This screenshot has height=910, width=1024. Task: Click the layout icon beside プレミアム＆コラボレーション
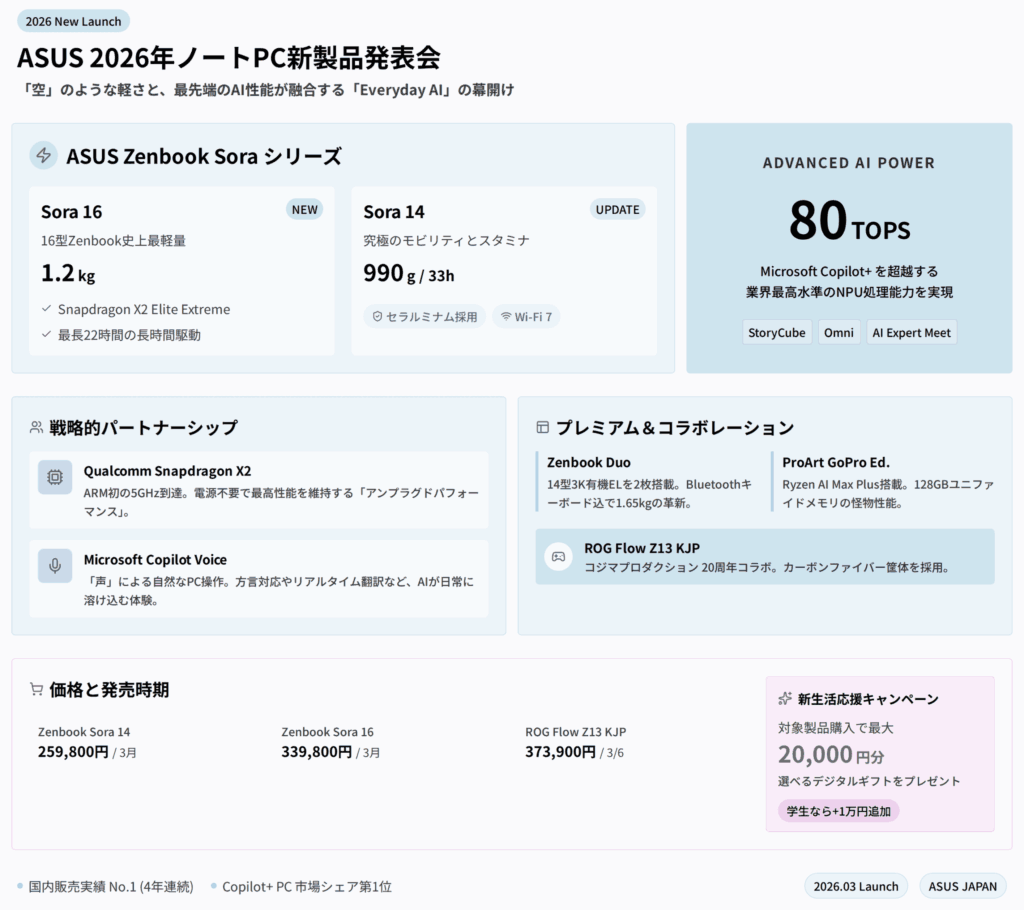pos(543,427)
